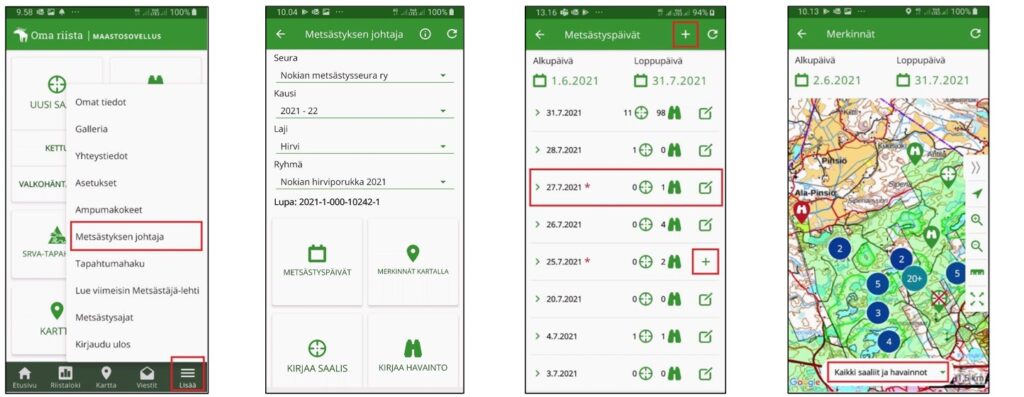Screen dimensions: 1024x397
Task: Edit the 26.7.2021 hunting day
Action: tap(705, 225)
